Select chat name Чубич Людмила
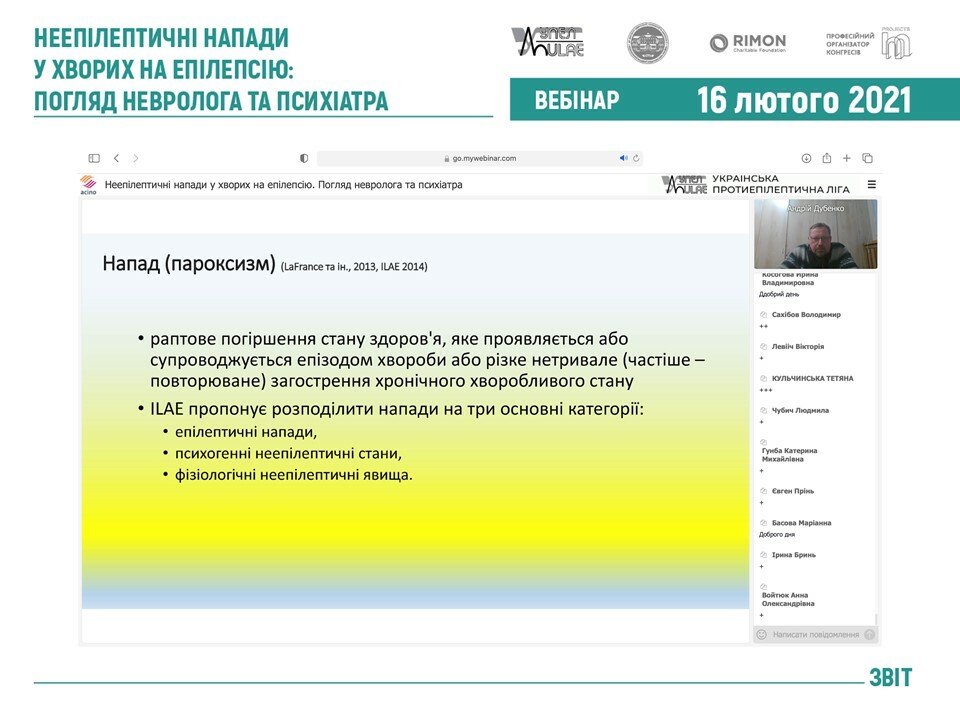 click(x=800, y=410)
